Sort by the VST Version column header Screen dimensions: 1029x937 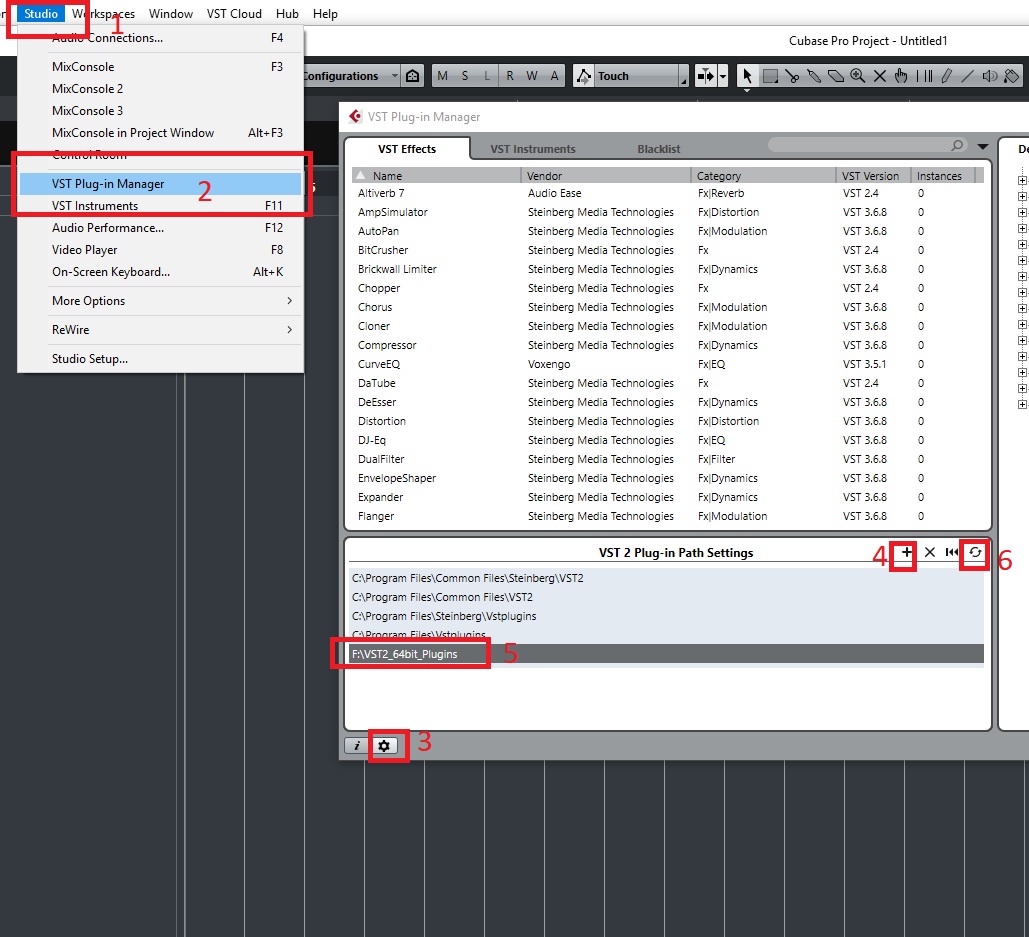[x=873, y=176]
